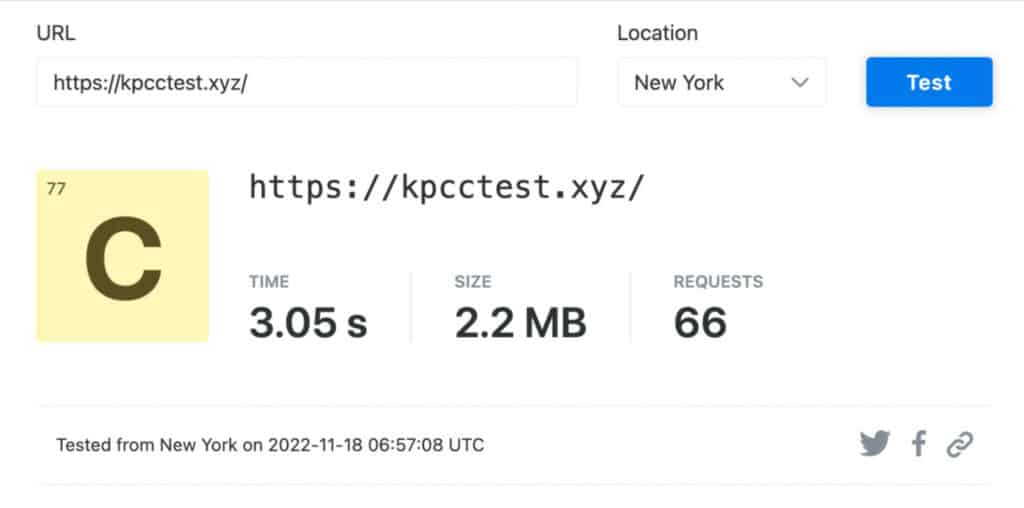Screen dimensions: 1024x508
Task: Select the 66 requests value
Action: pyautogui.click(x=700, y=323)
